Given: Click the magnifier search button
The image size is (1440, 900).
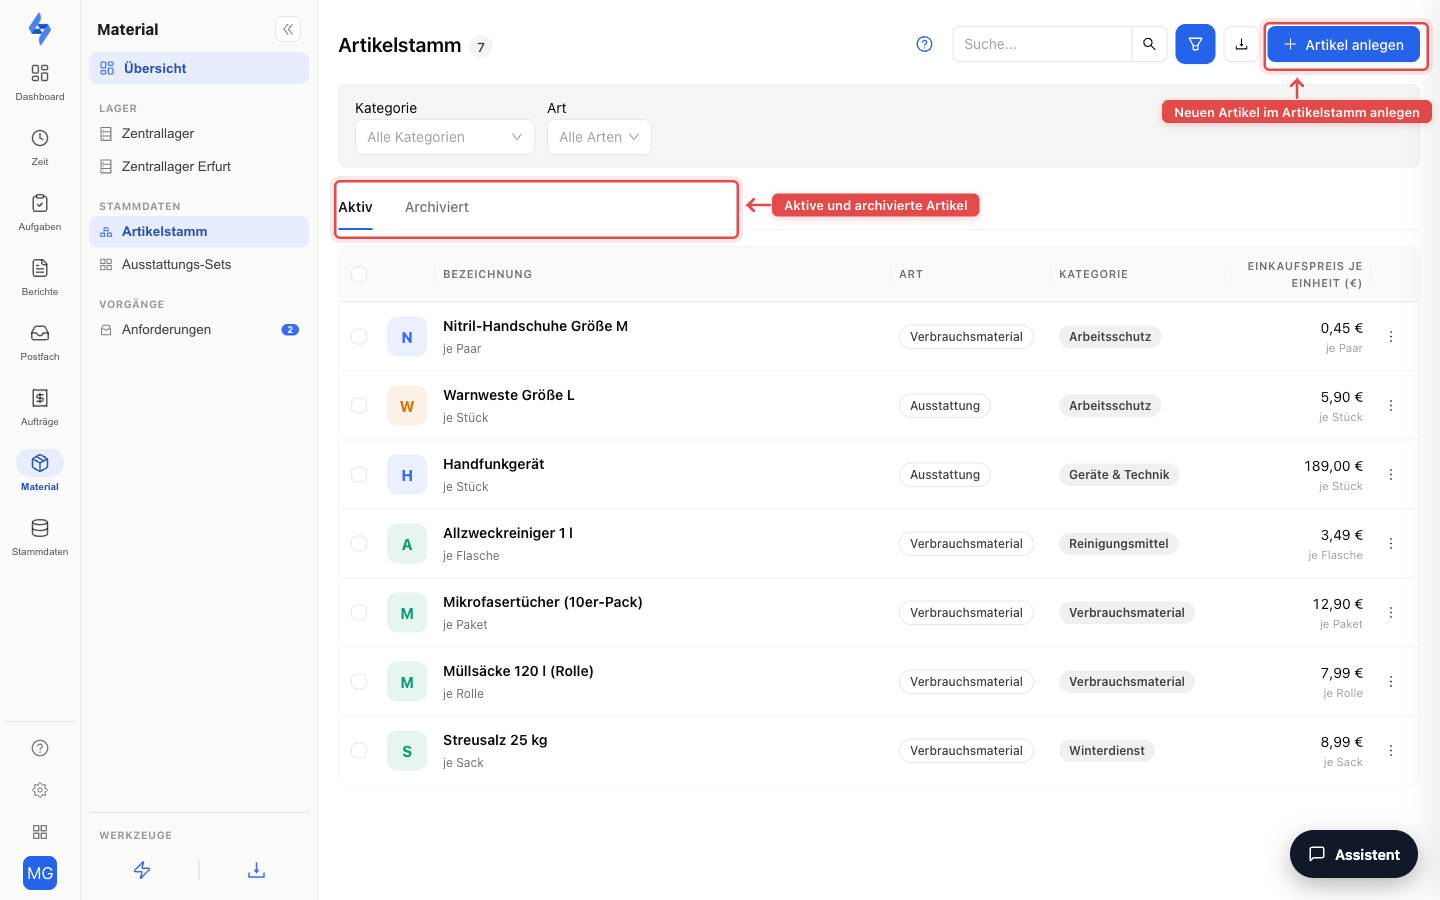Looking at the screenshot, I should point(1149,44).
